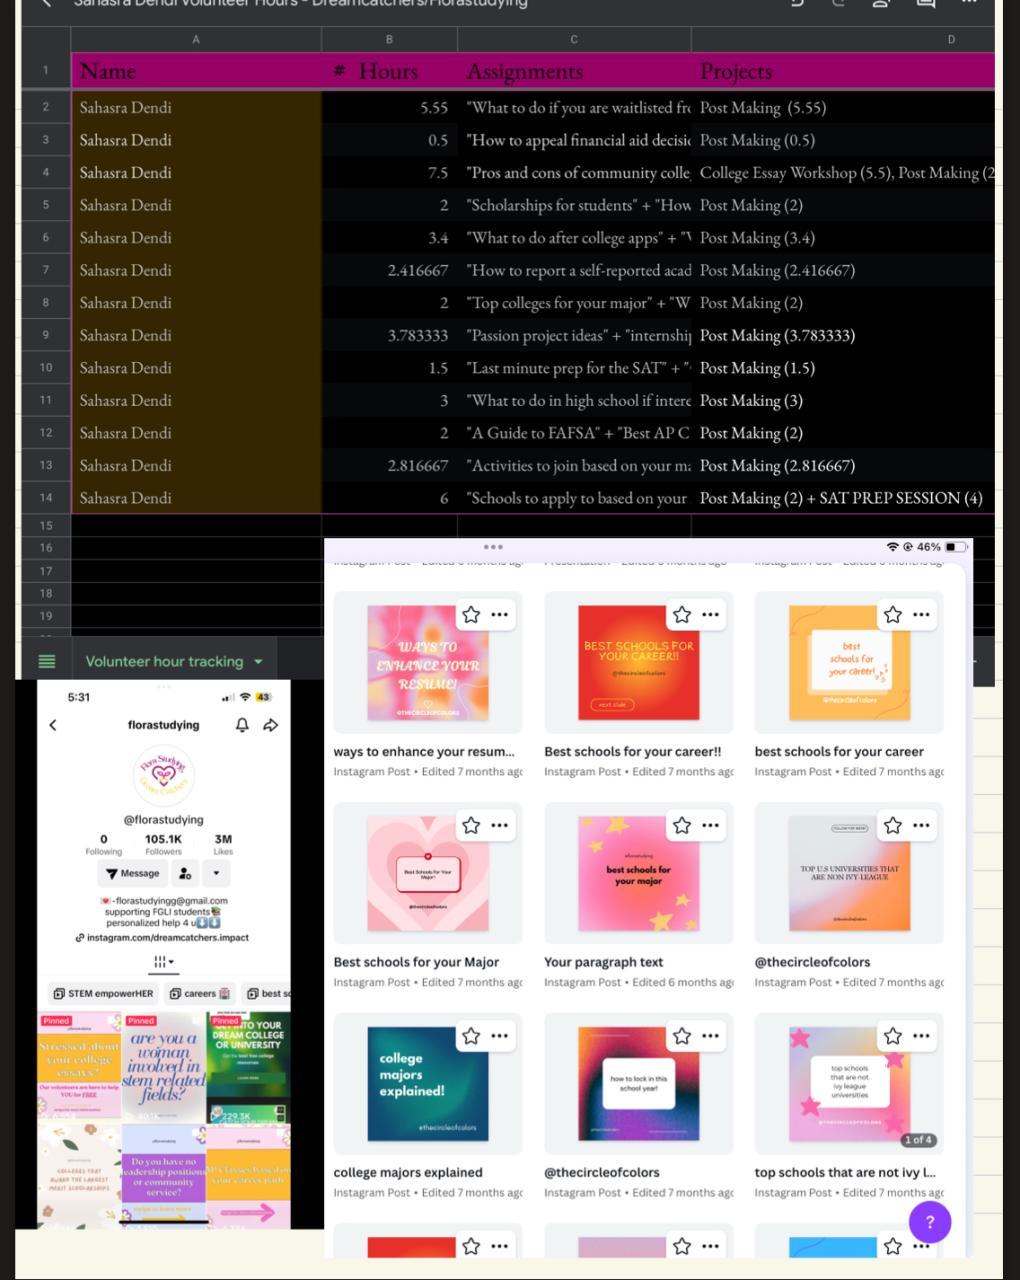Screen dimensions: 1020x1280
Task: Select column B header in the spreadsheet
Action: click(x=389, y=39)
